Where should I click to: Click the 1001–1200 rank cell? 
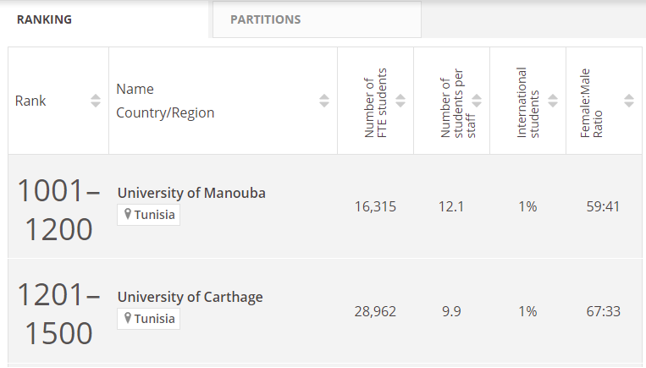[58, 209]
